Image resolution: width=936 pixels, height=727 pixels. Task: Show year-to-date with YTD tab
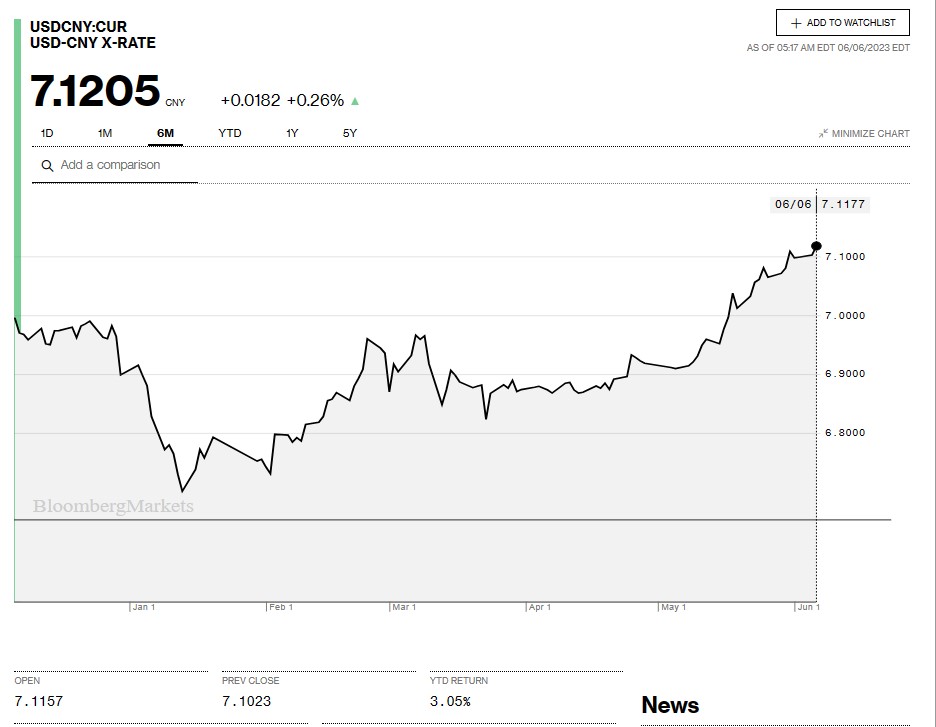(230, 133)
